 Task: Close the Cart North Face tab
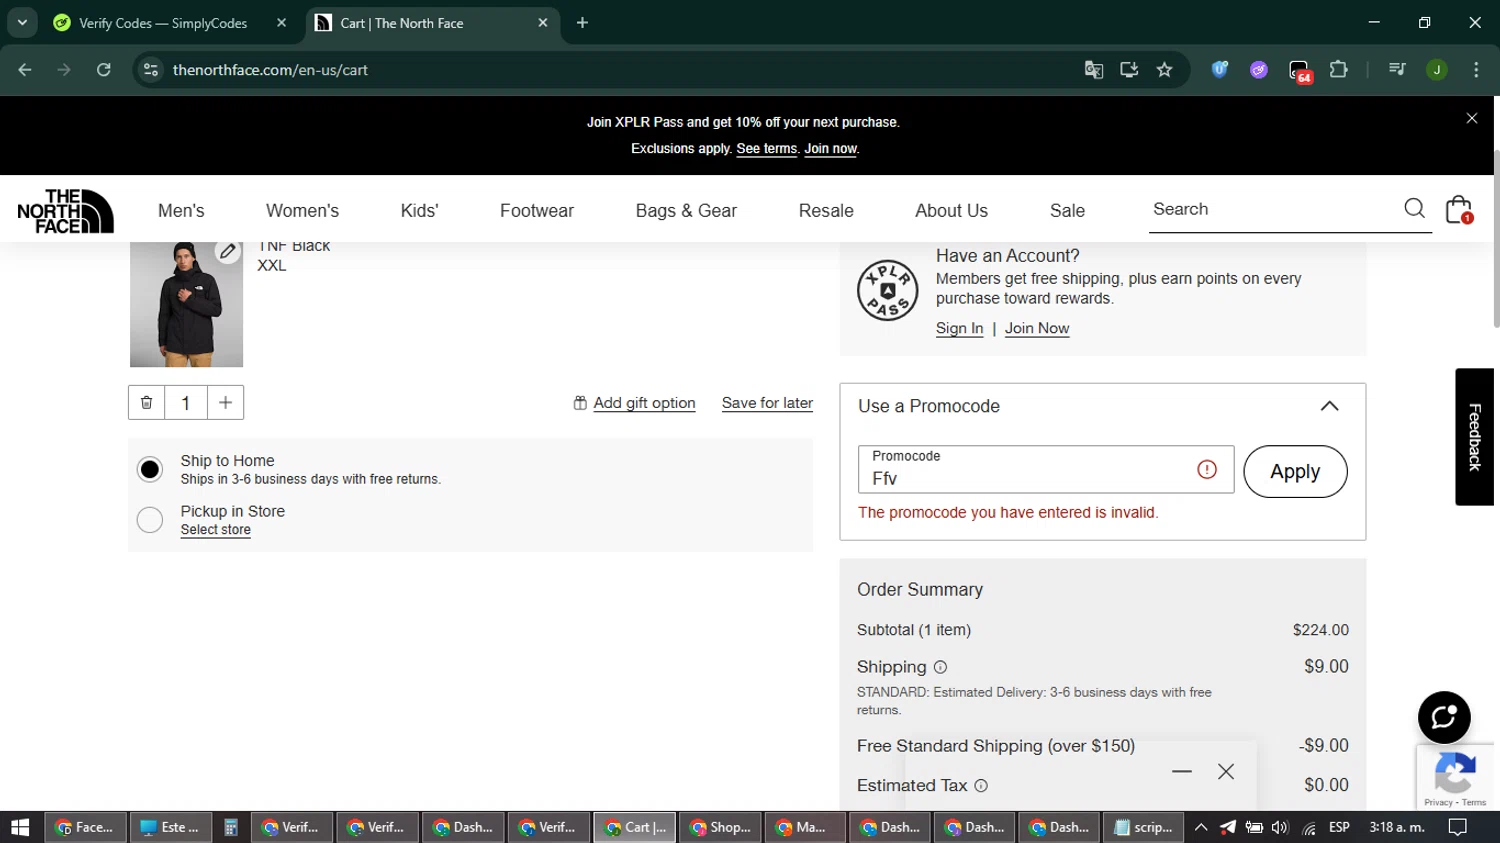pyautogui.click(x=542, y=22)
